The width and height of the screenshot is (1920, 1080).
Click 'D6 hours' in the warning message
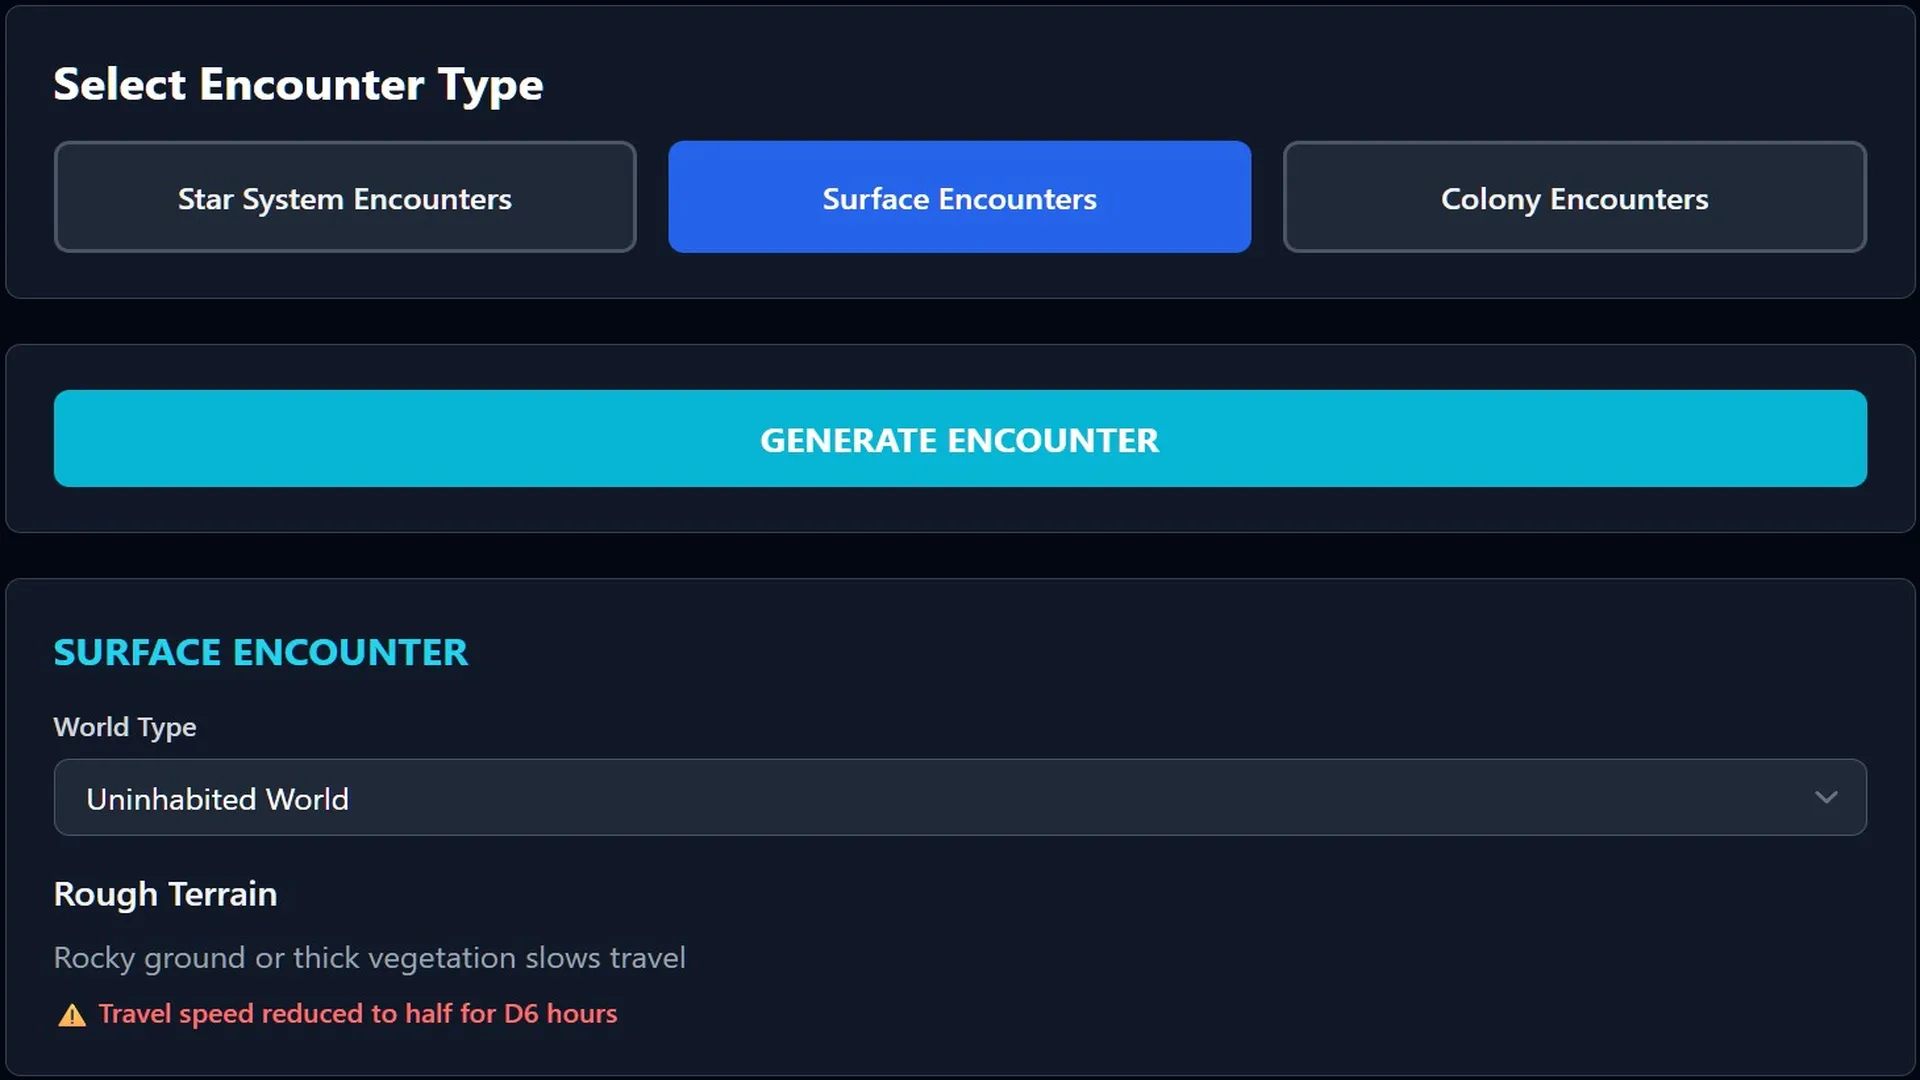[560, 1014]
